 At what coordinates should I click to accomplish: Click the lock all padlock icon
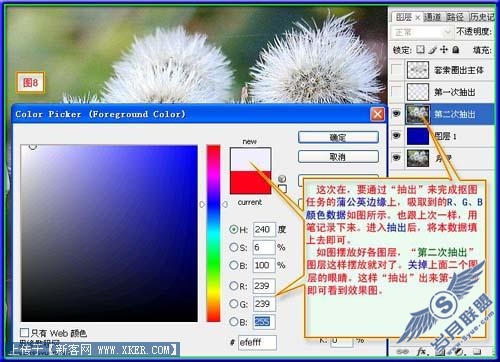tap(456, 50)
